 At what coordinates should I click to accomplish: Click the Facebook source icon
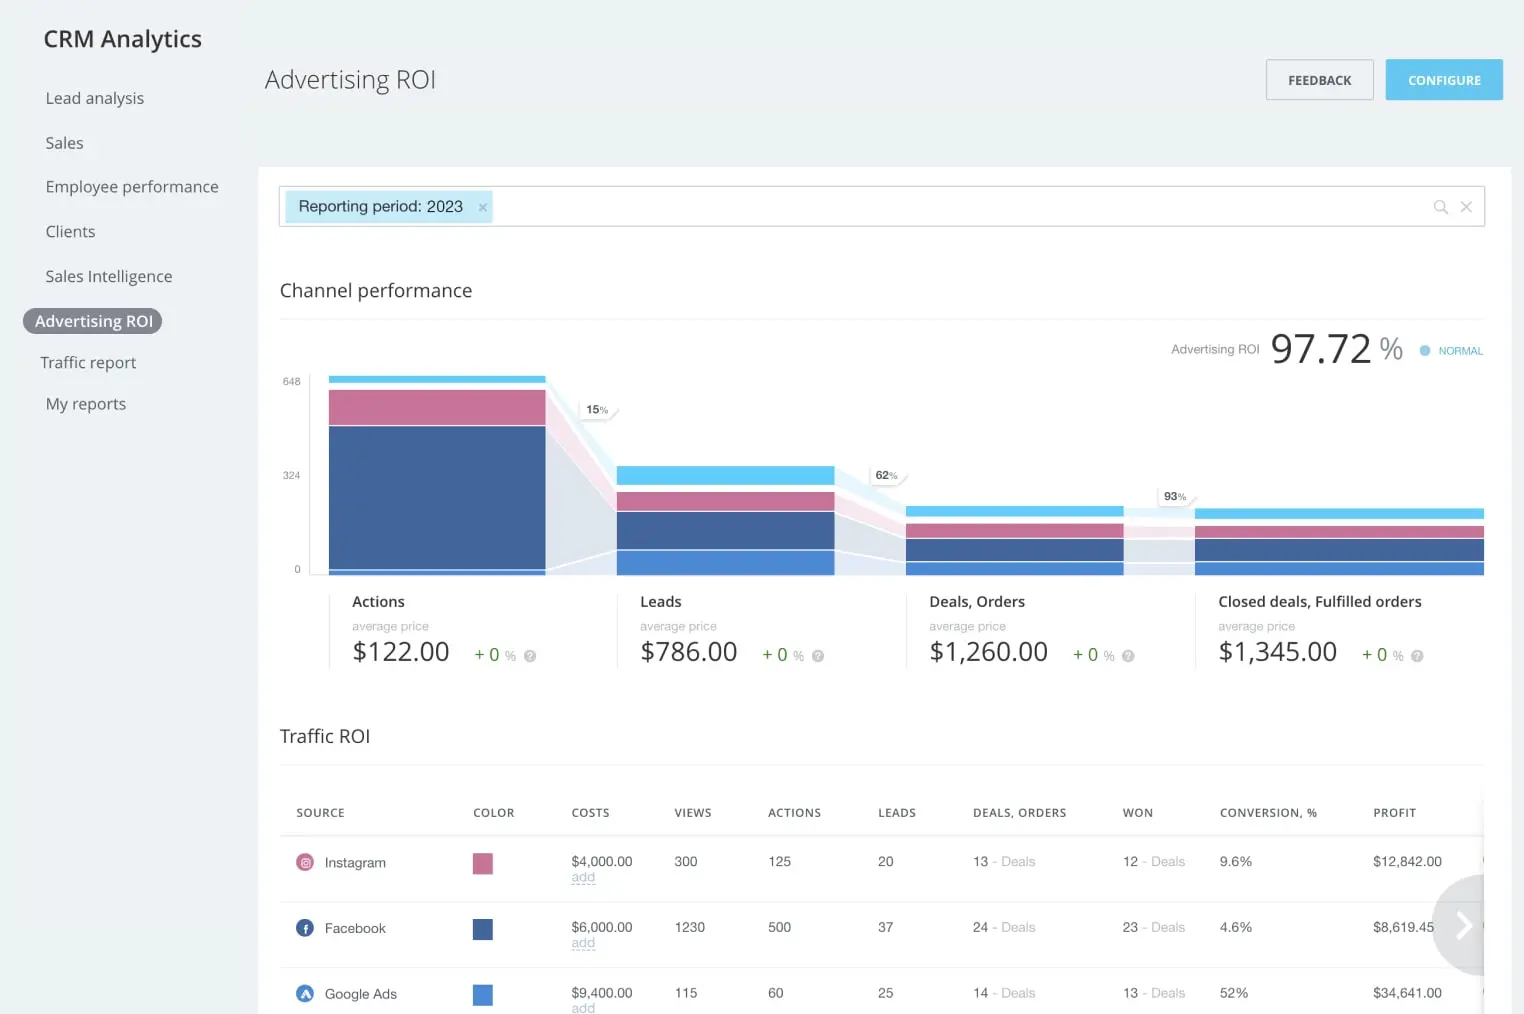point(305,928)
